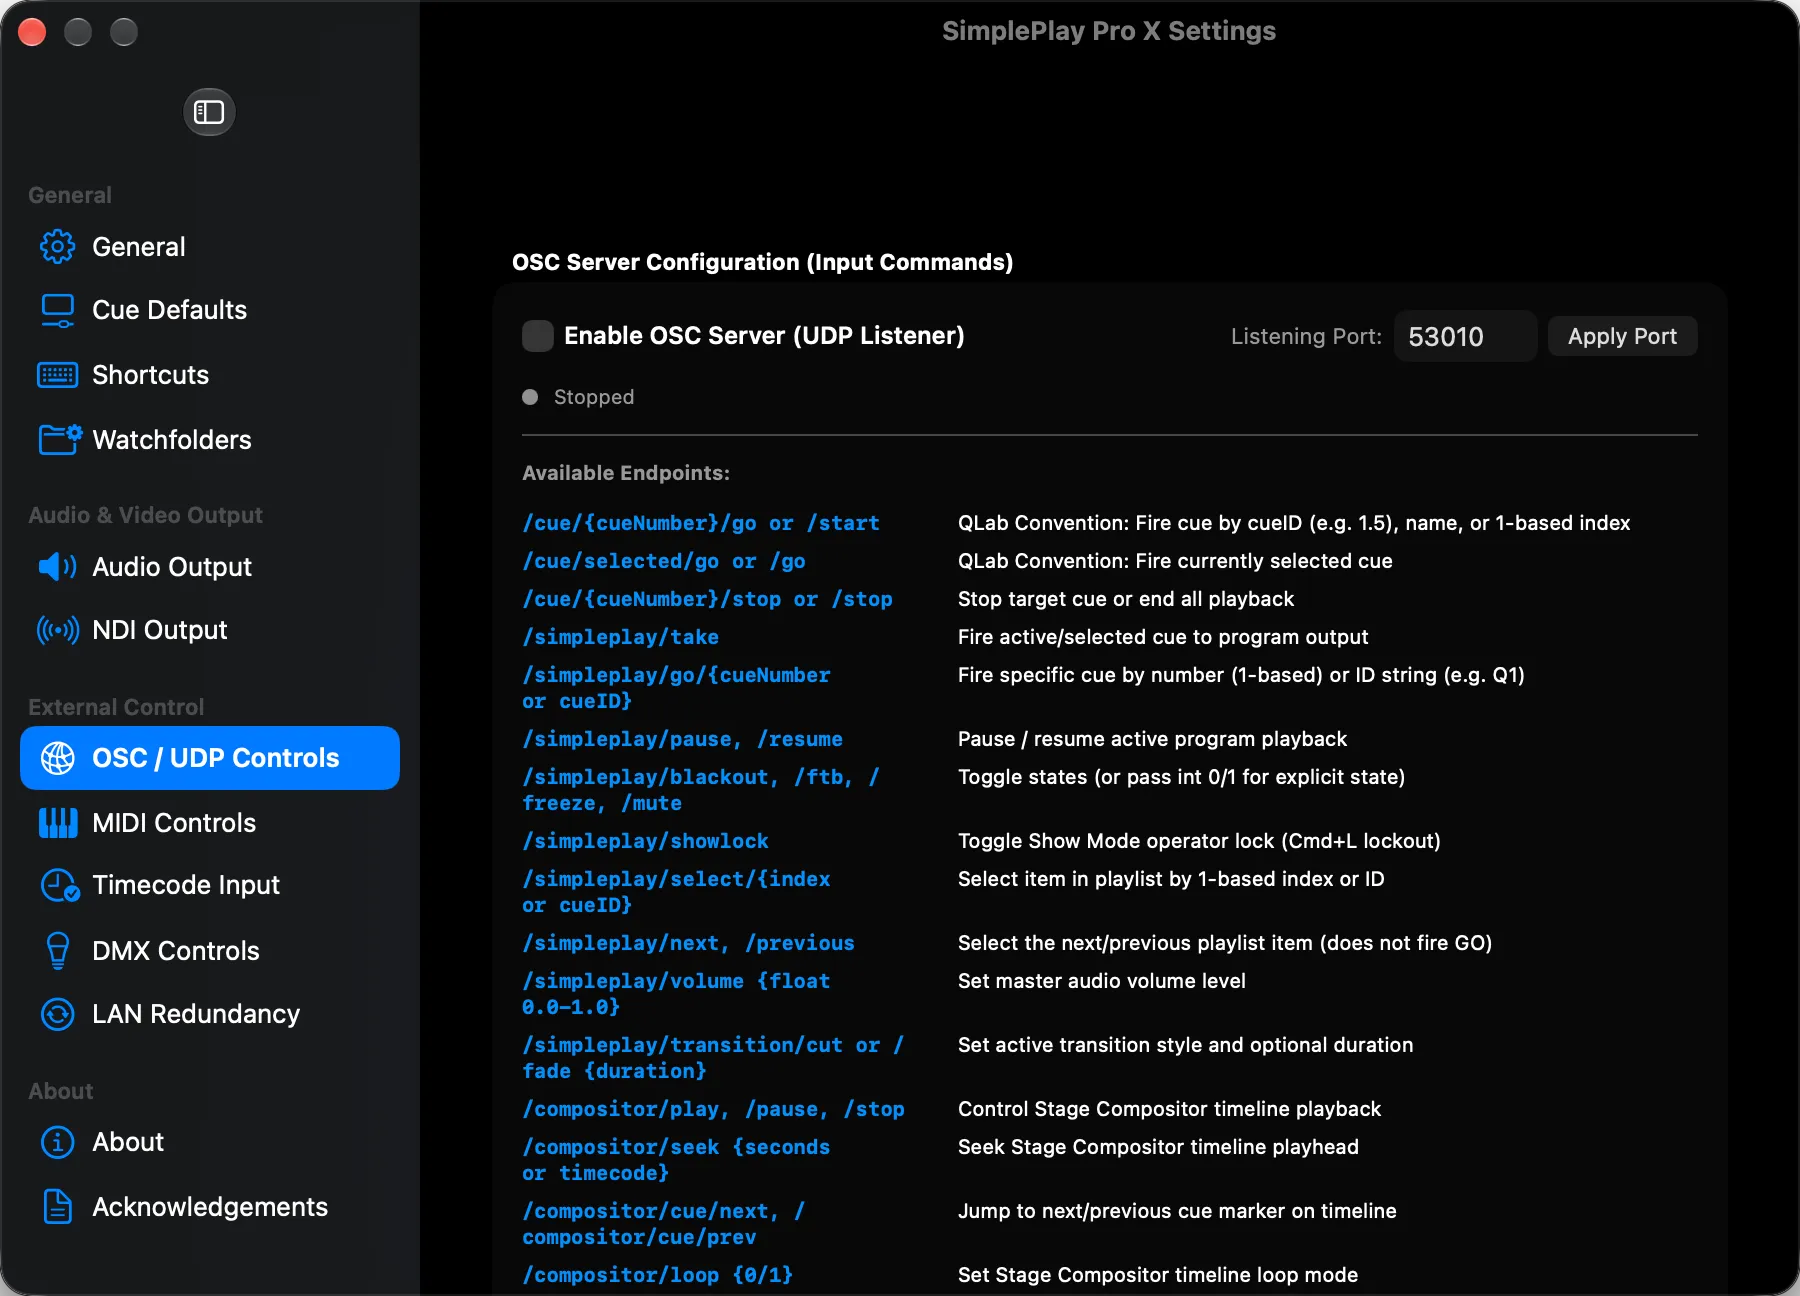Image resolution: width=1800 pixels, height=1296 pixels.
Task: Click the /simpleplay/volume {float 0.0-1.0} endpoint
Action: pyautogui.click(x=676, y=994)
